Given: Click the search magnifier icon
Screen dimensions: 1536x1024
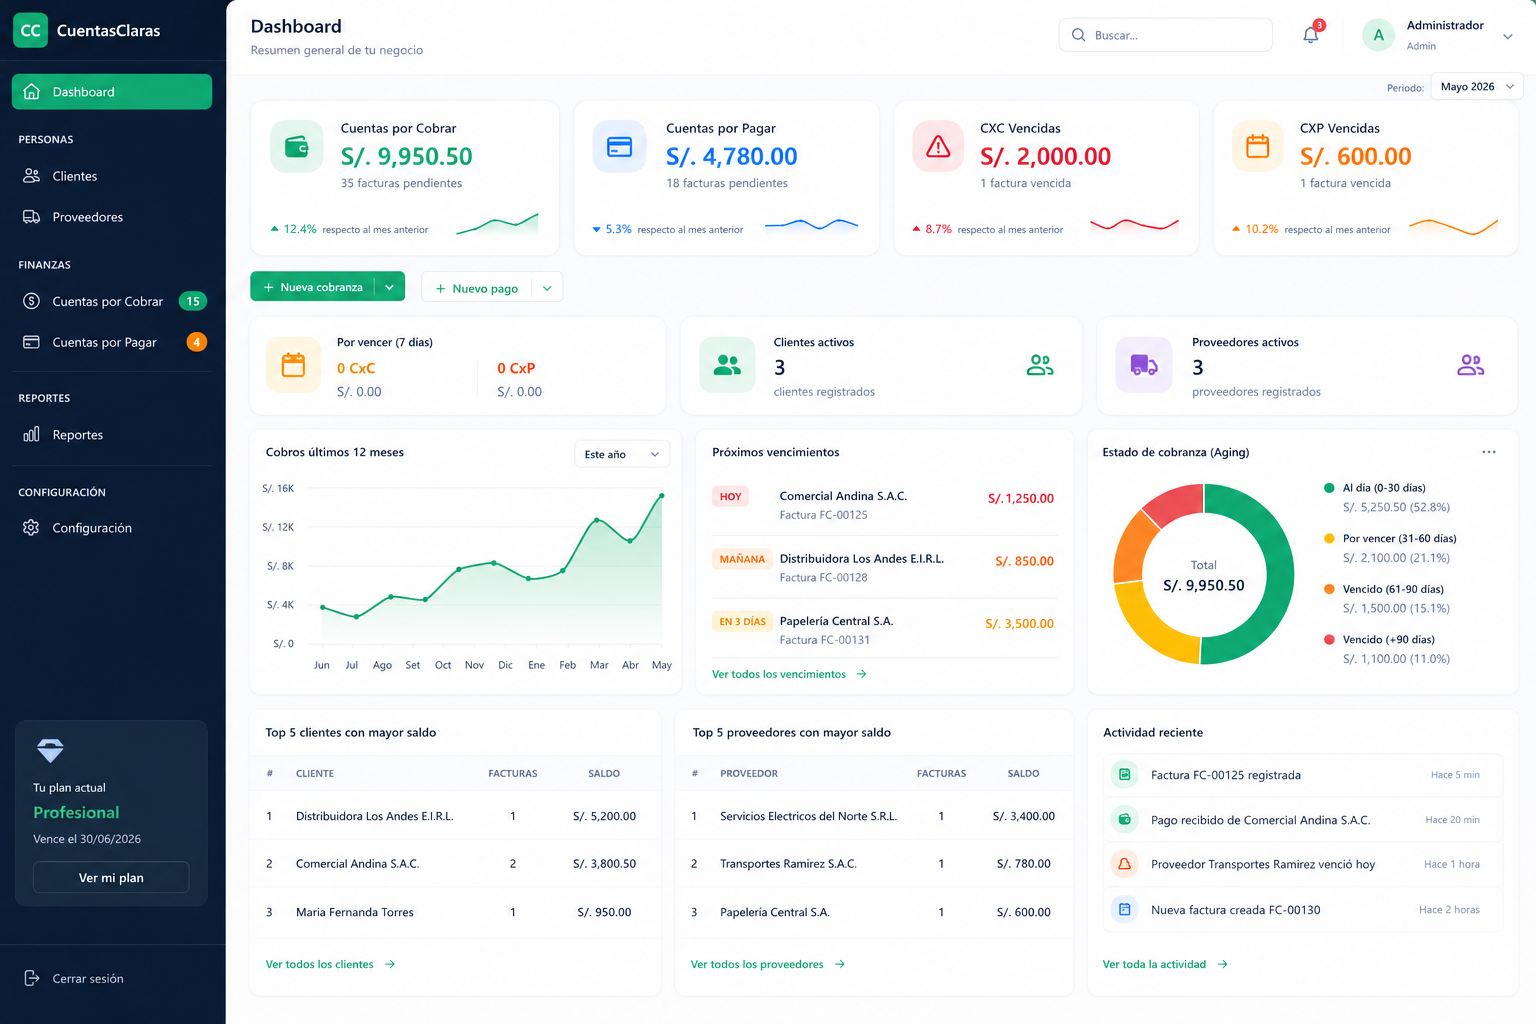Looking at the screenshot, I should [1078, 35].
